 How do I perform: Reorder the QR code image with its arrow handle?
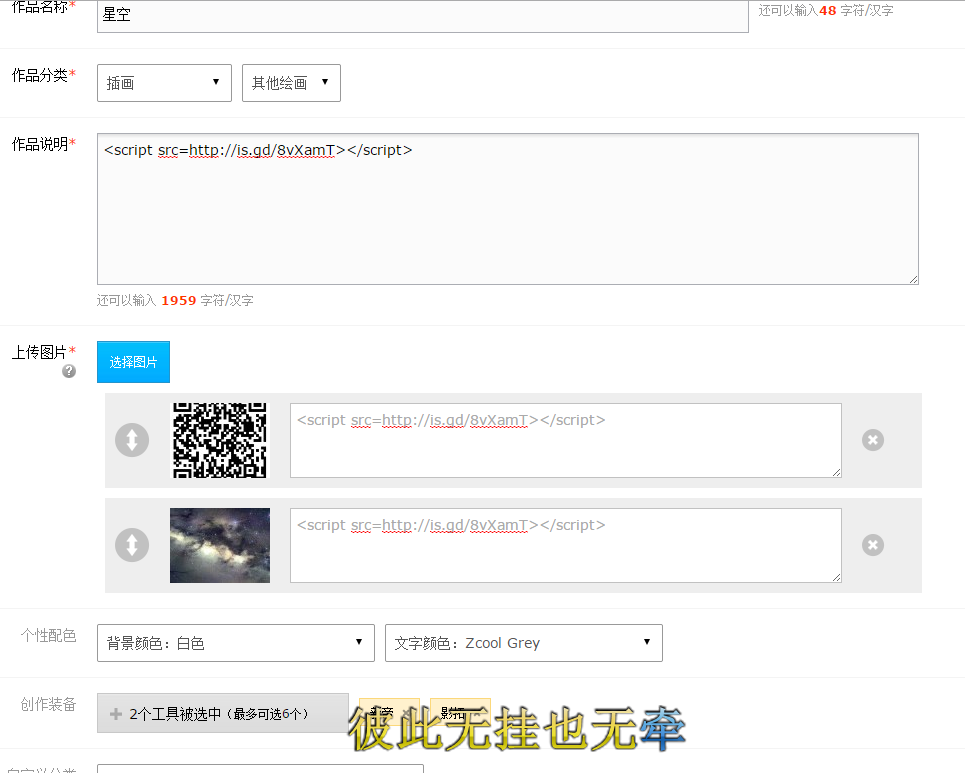coord(132,440)
